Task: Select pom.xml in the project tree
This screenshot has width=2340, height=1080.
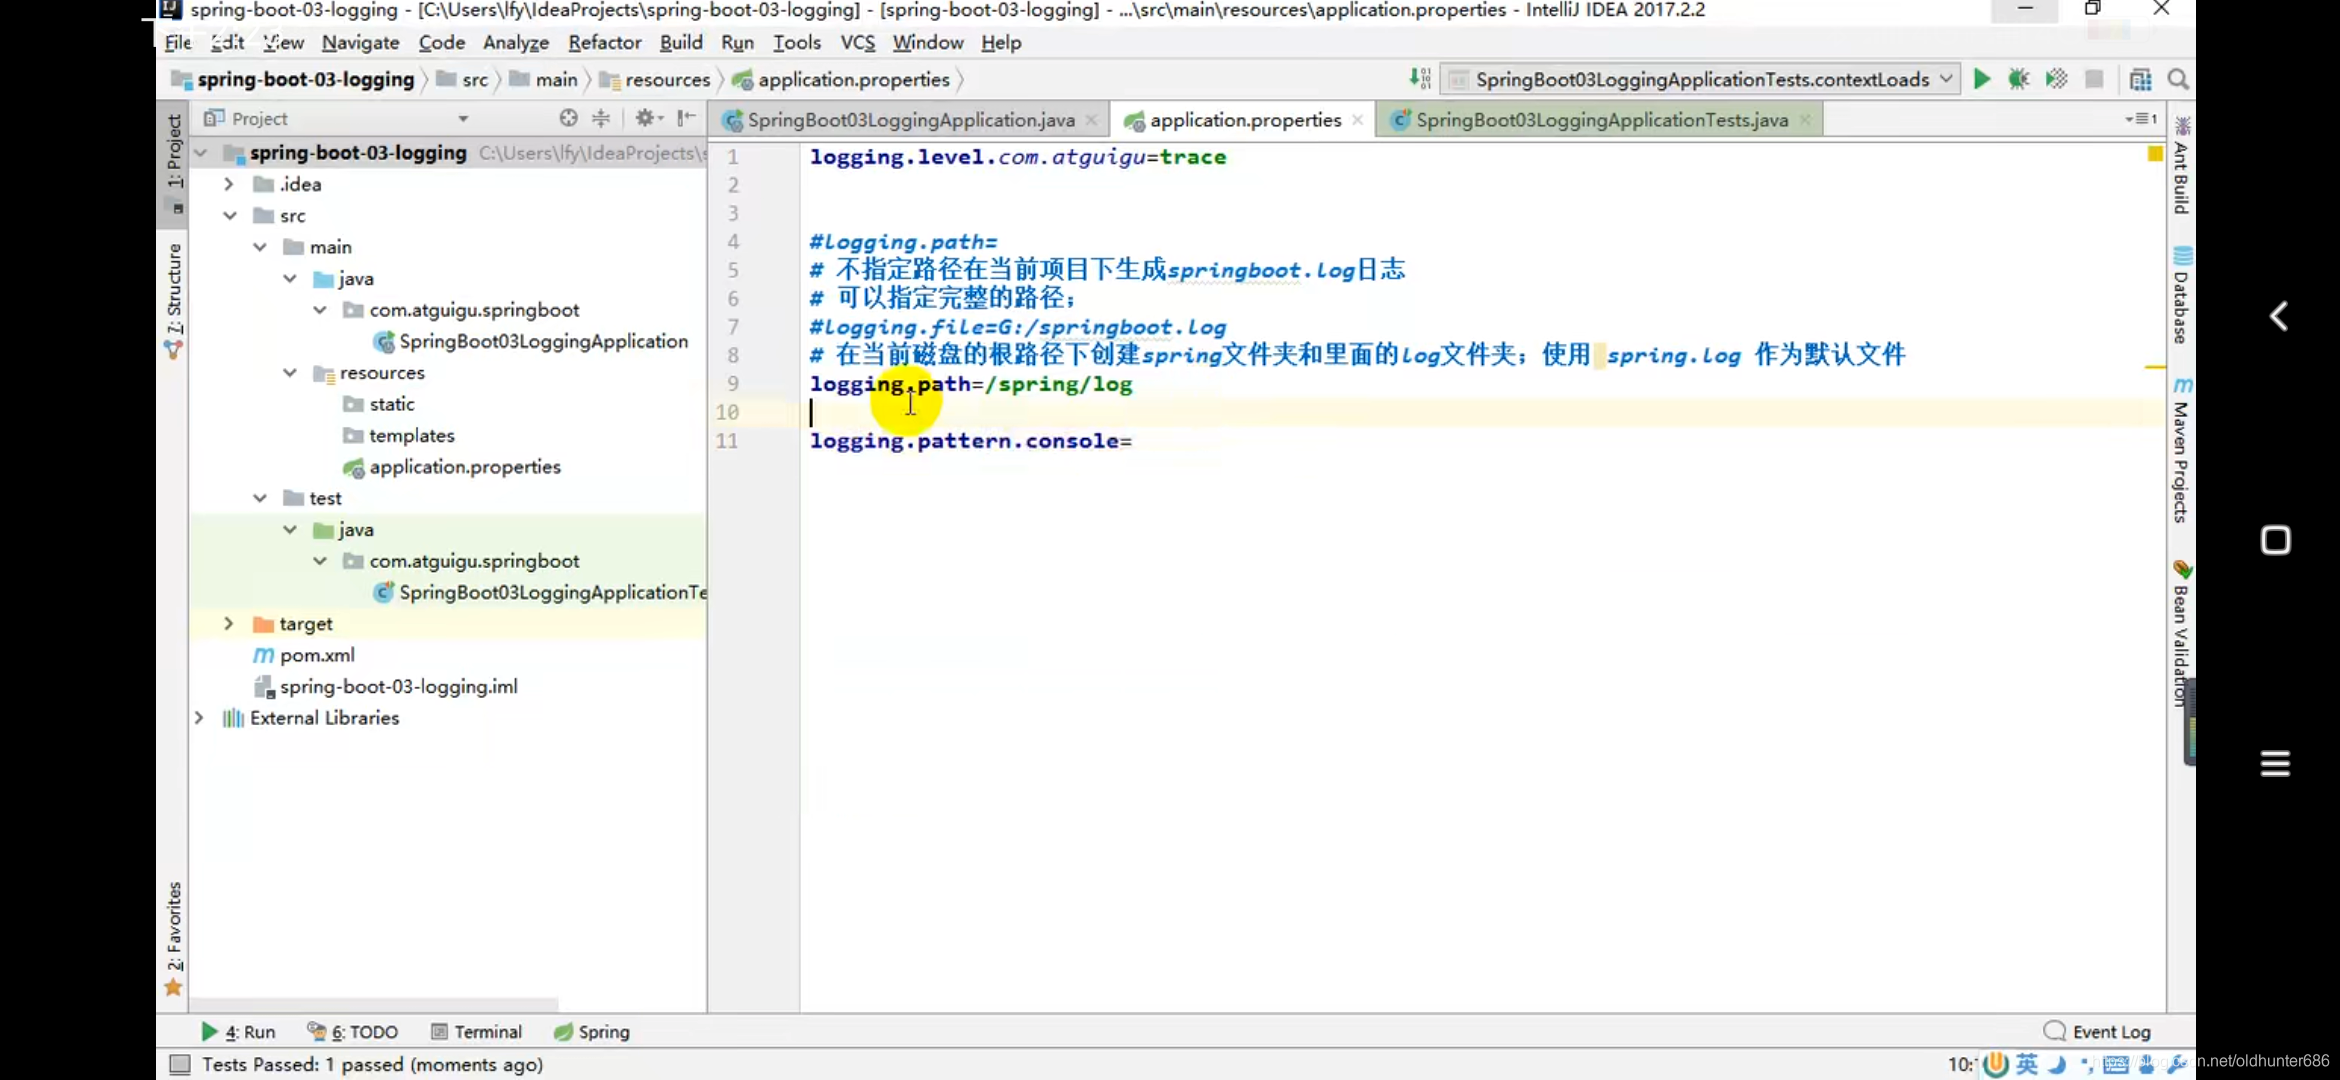Action: 317,655
